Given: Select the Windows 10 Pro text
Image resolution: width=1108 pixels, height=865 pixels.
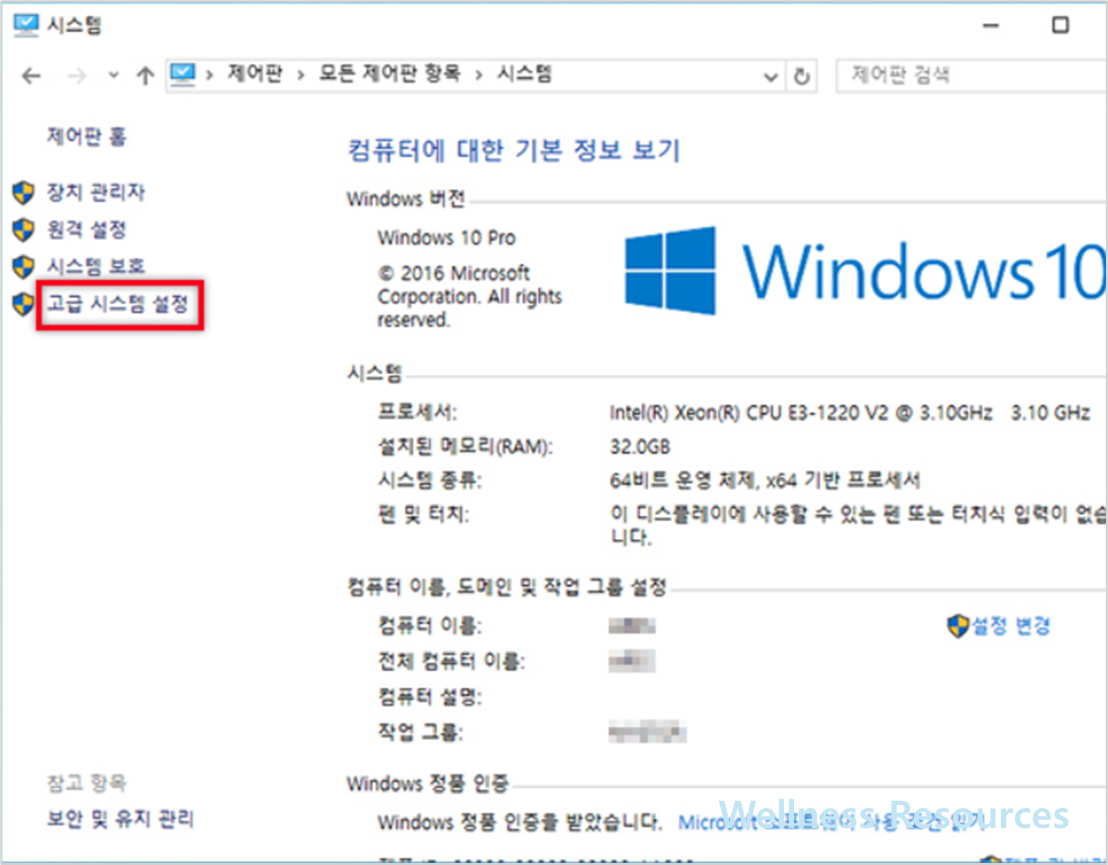Looking at the screenshot, I should tap(447, 237).
